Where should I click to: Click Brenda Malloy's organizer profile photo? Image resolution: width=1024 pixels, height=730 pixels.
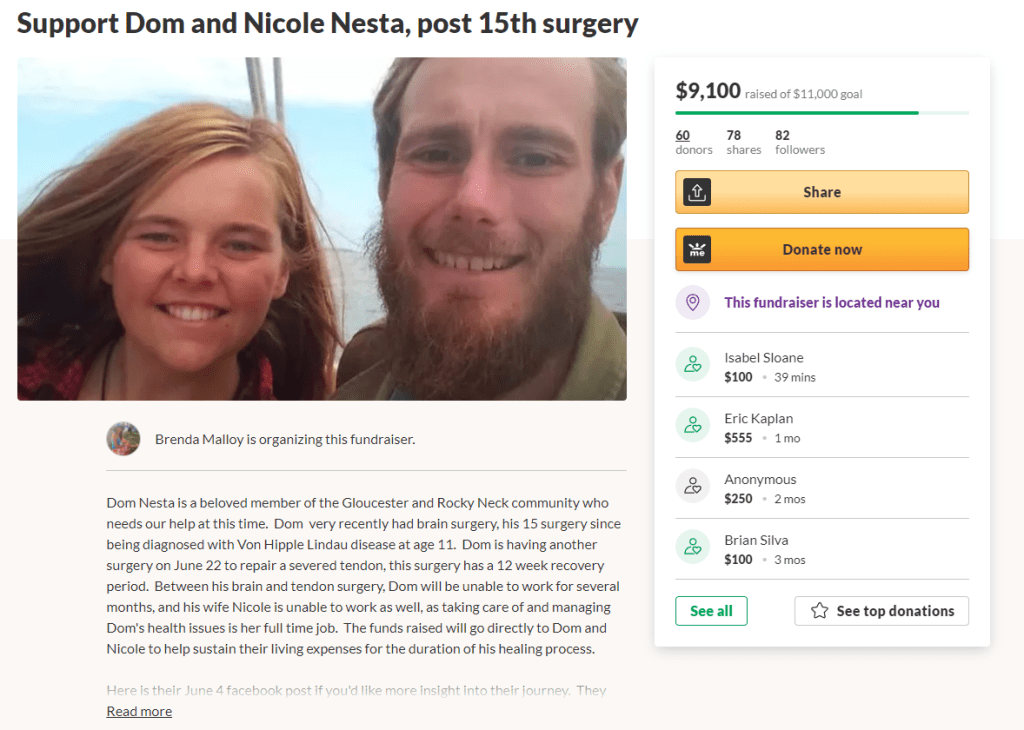point(123,439)
